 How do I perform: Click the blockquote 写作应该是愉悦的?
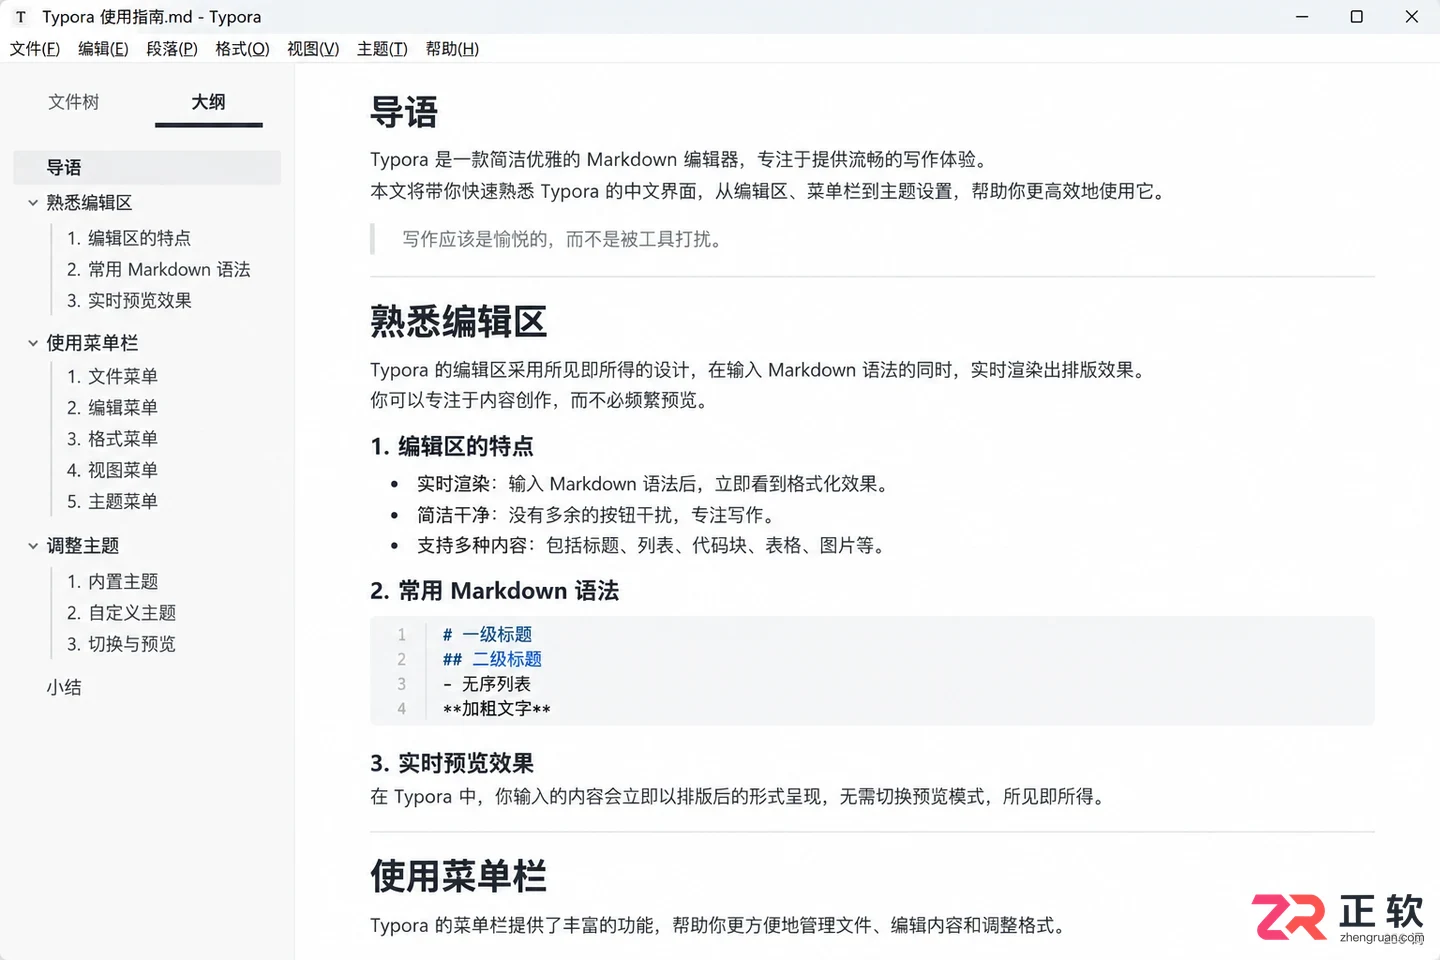tap(563, 239)
